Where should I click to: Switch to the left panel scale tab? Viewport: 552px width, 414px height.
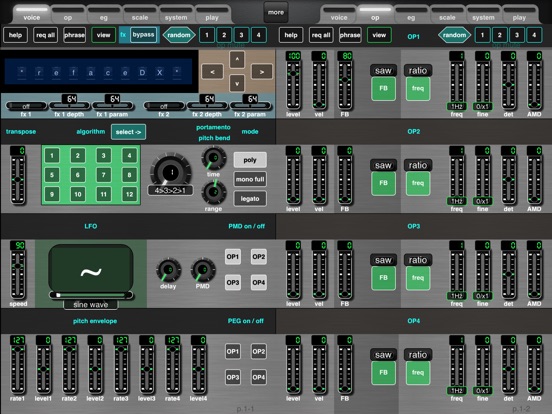(140, 15)
